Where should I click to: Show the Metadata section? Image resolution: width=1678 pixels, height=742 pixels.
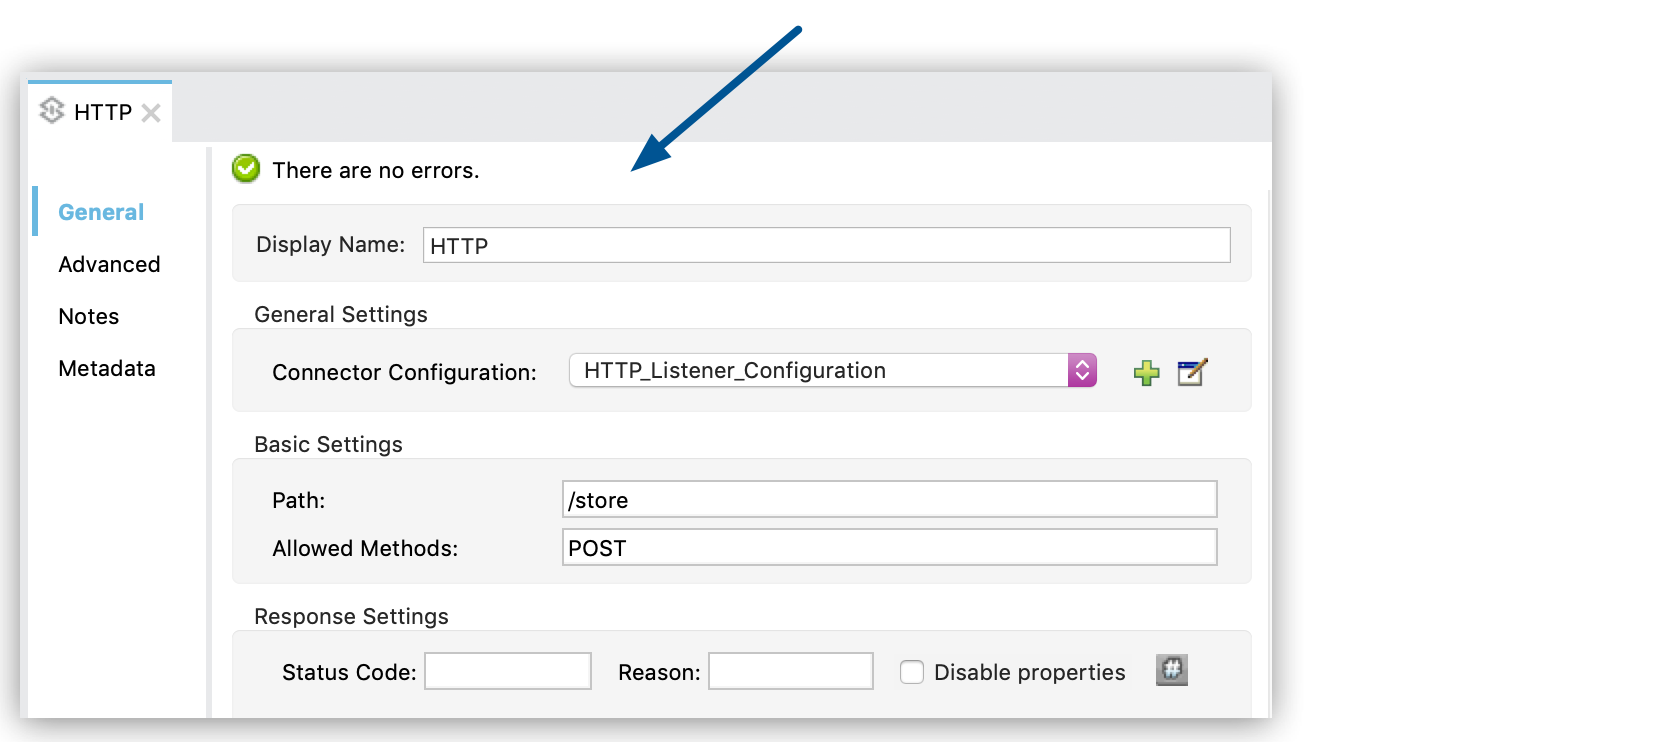107,368
